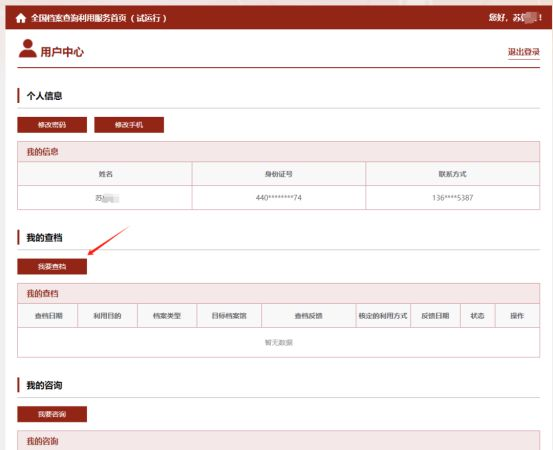The height and width of the screenshot is (450, 553).
Task: Click the 目标档案馆 column header
Action: pyautogui.click(x=229, y=316)
